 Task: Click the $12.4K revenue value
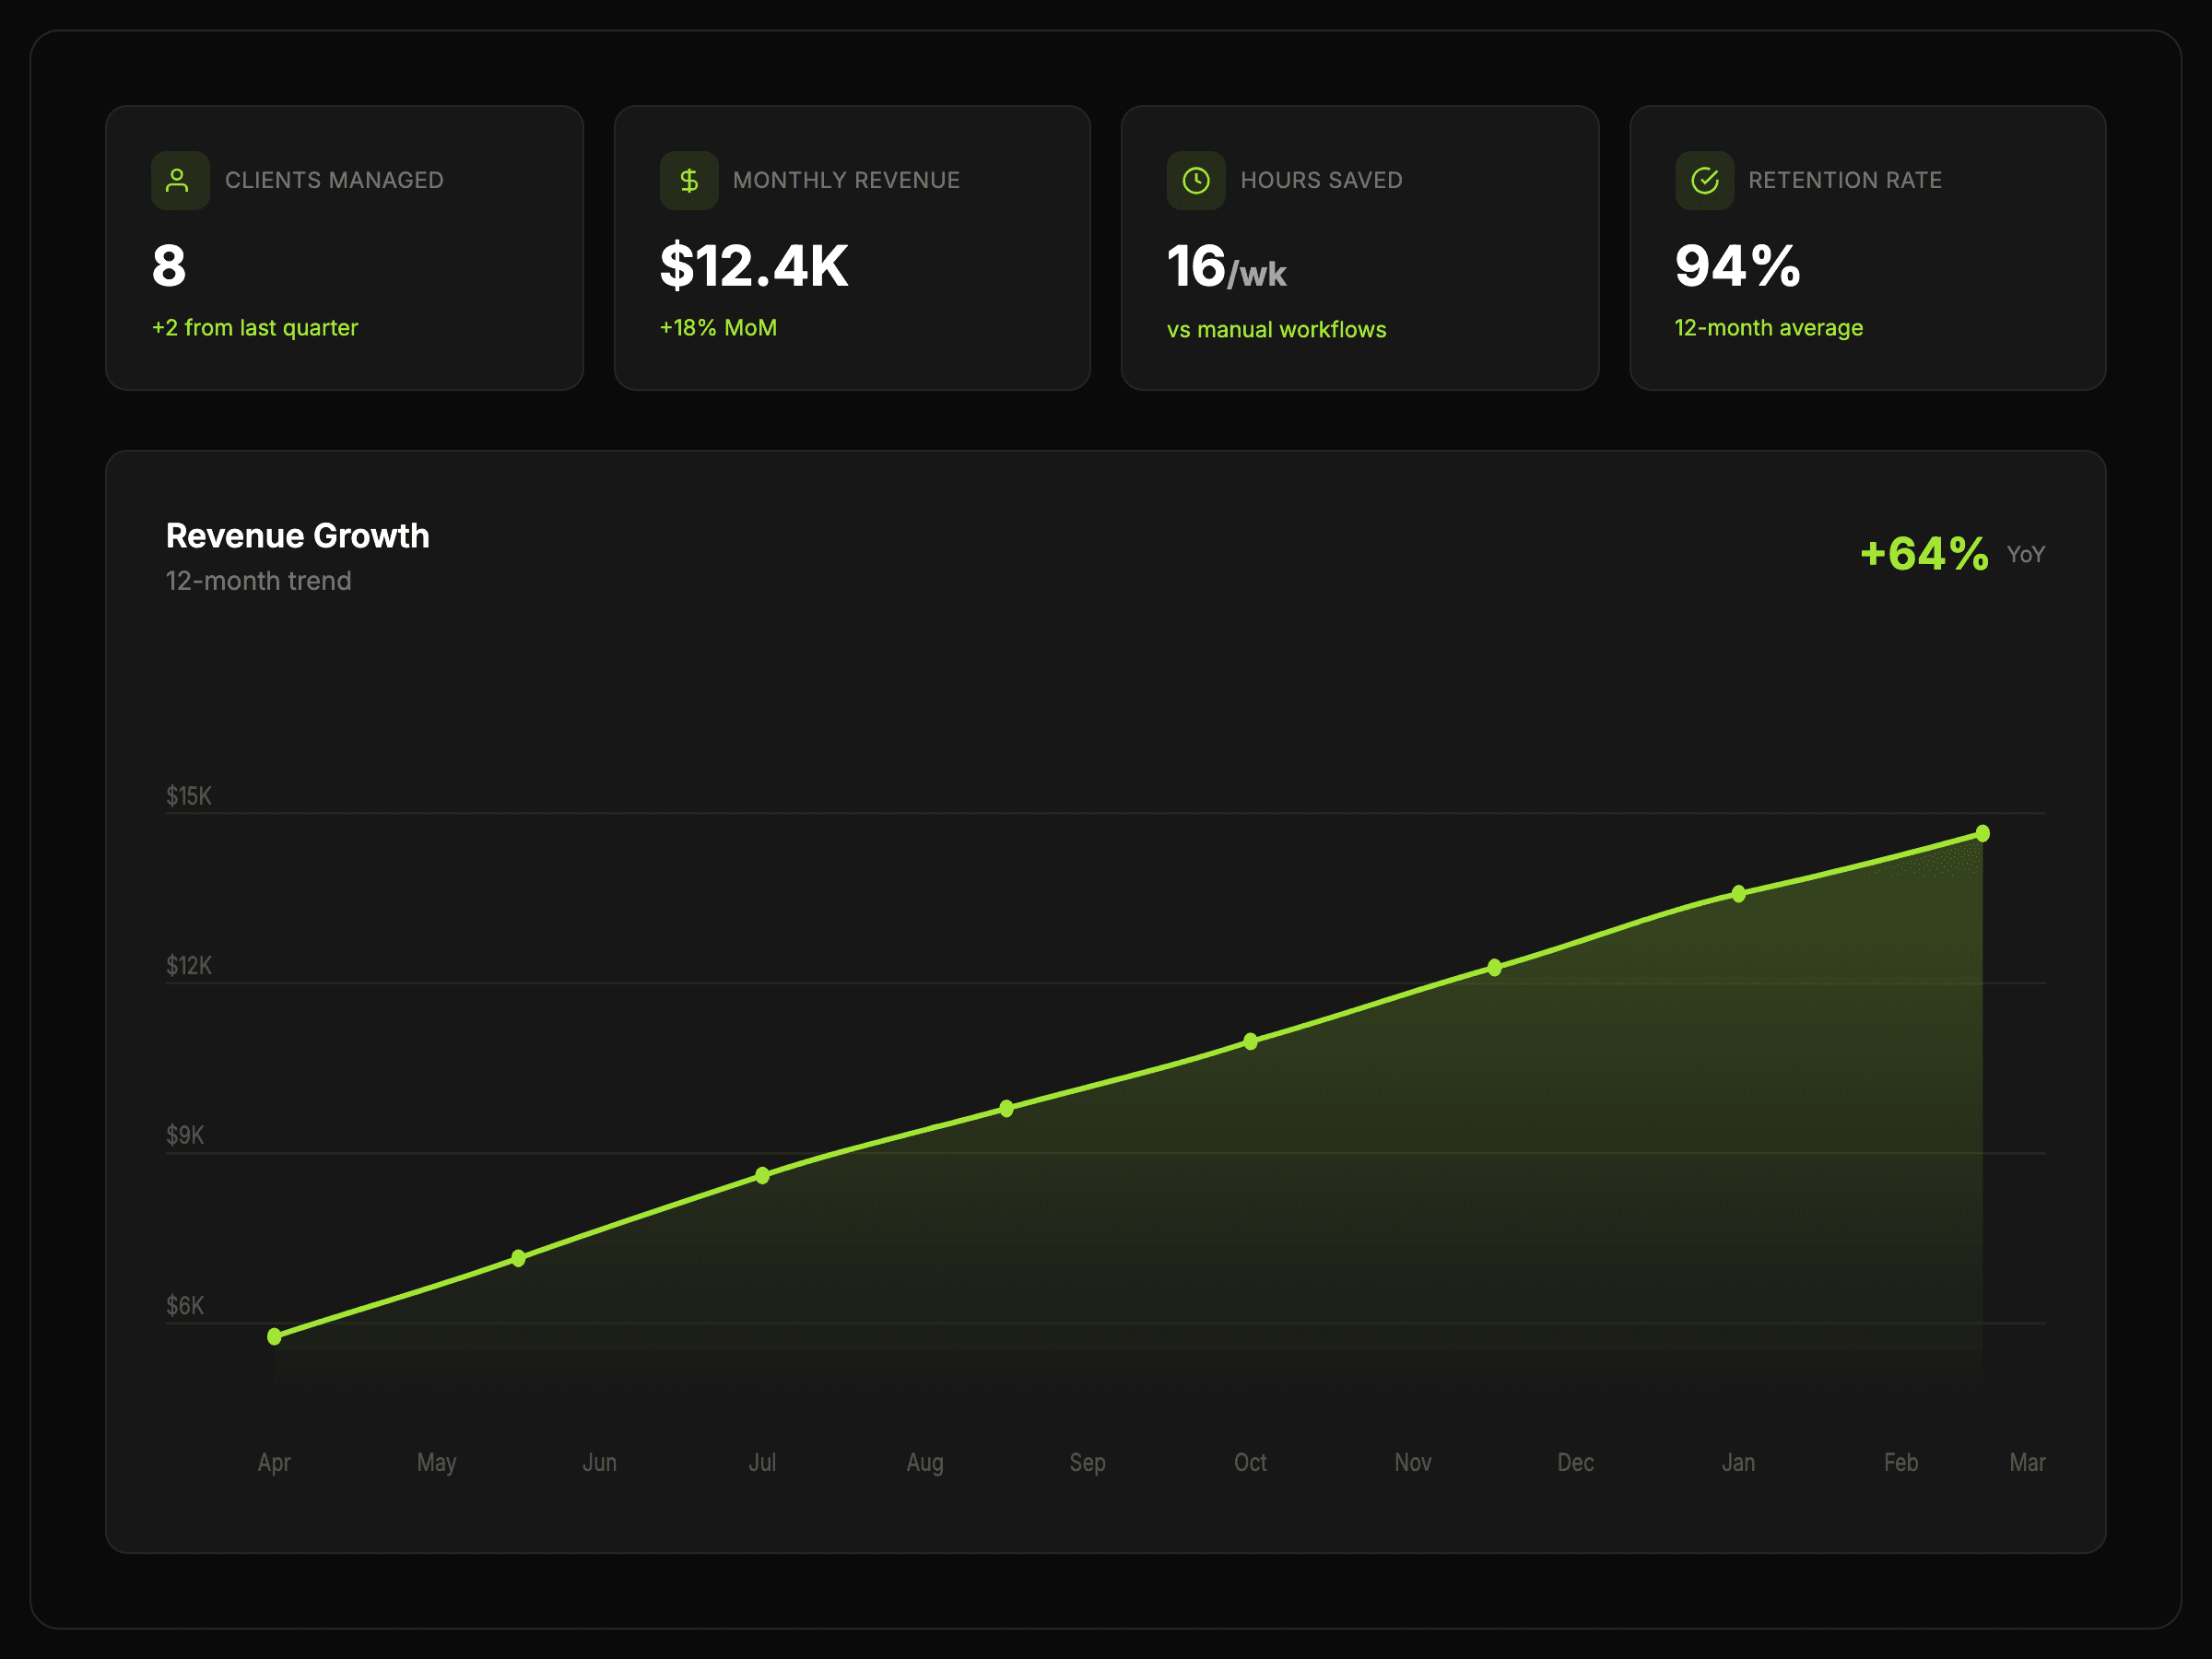753,266
